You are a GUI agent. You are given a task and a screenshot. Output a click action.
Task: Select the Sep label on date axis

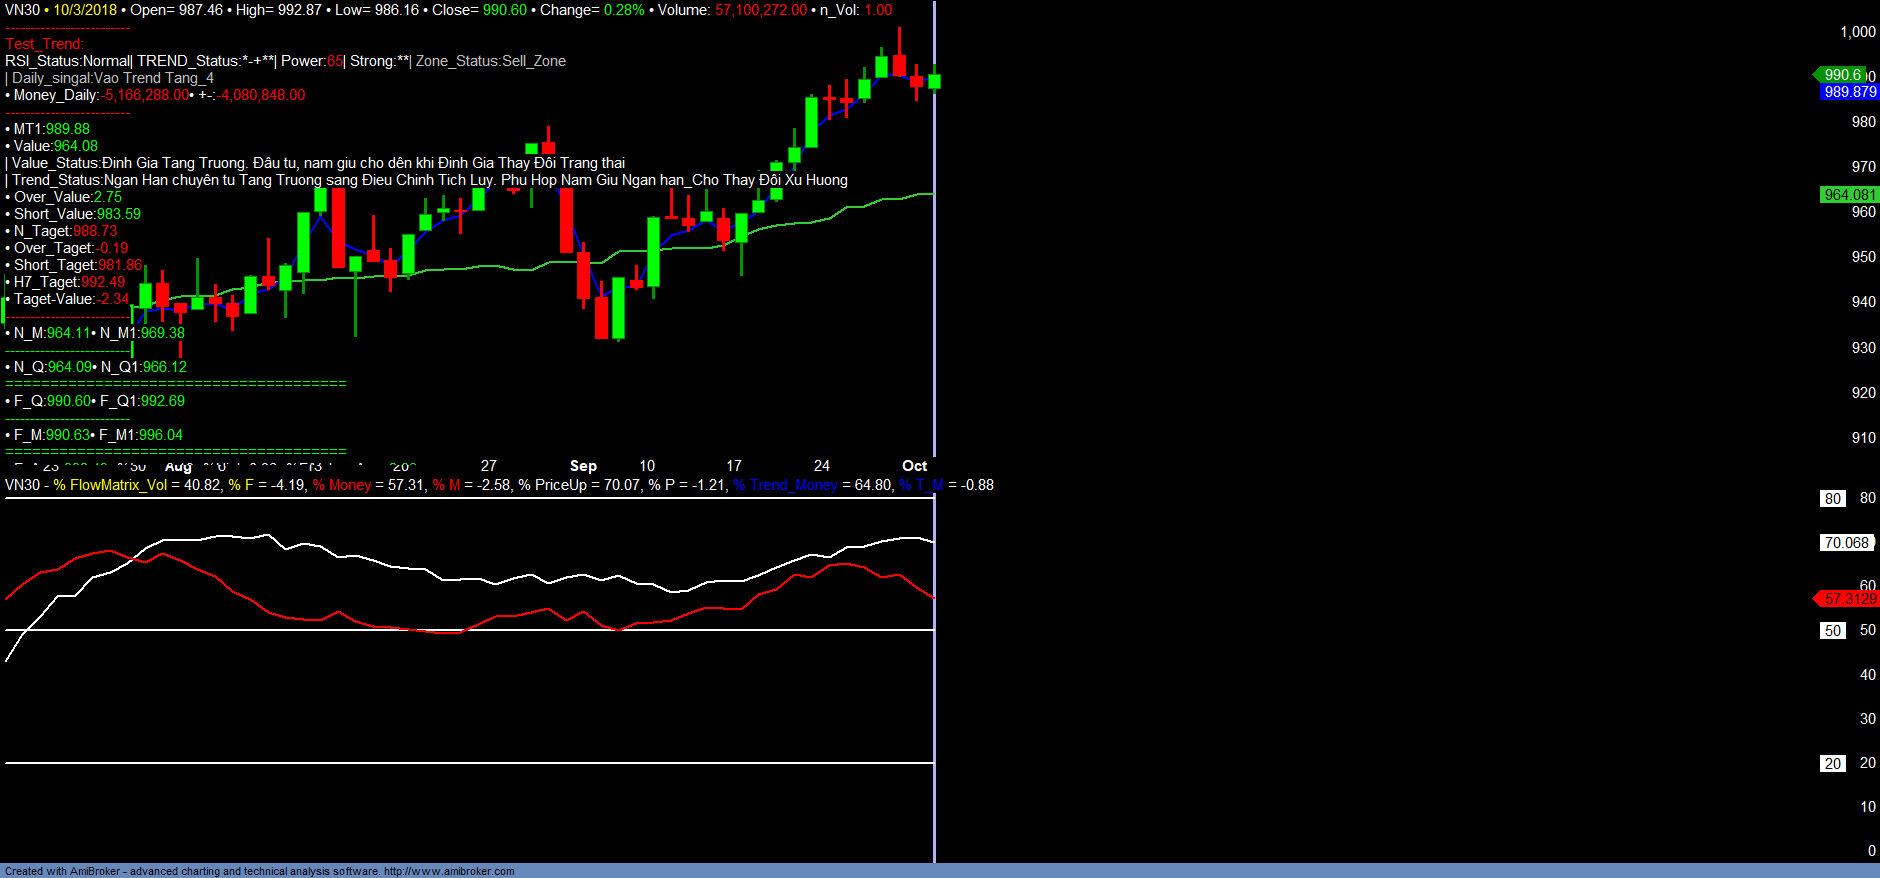coord(583,466)
